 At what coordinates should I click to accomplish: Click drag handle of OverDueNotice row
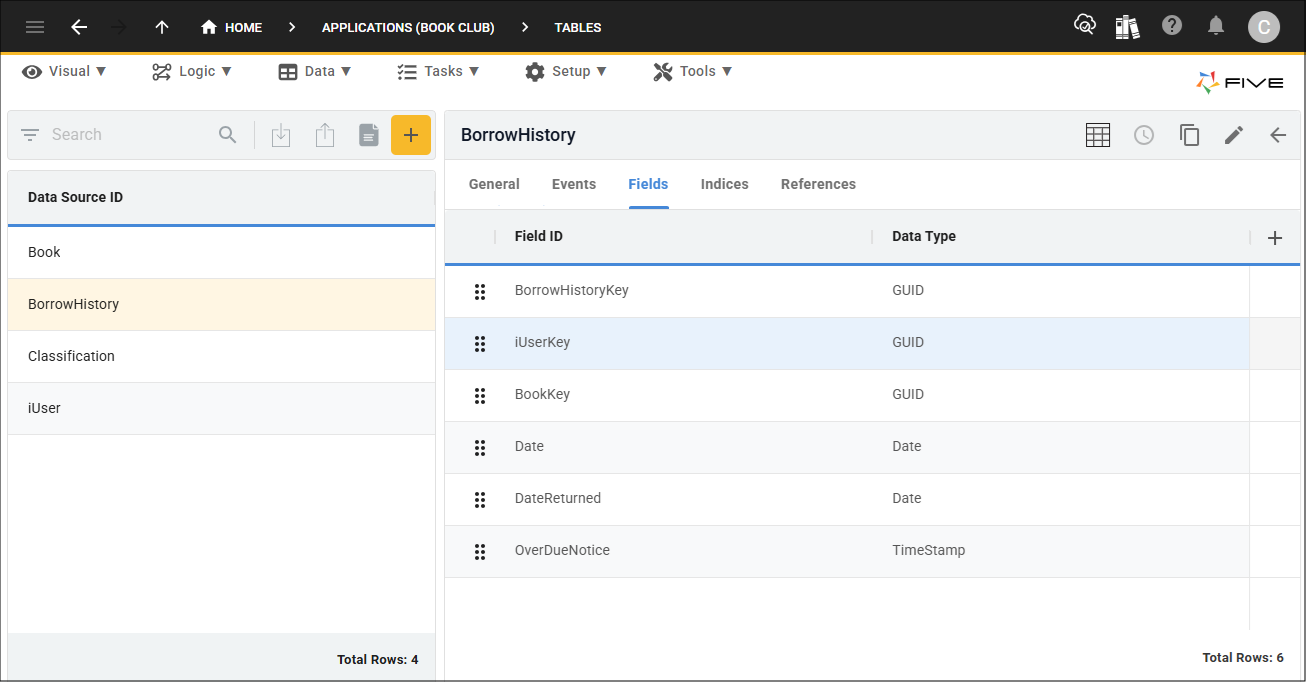[x=480, y=551]
